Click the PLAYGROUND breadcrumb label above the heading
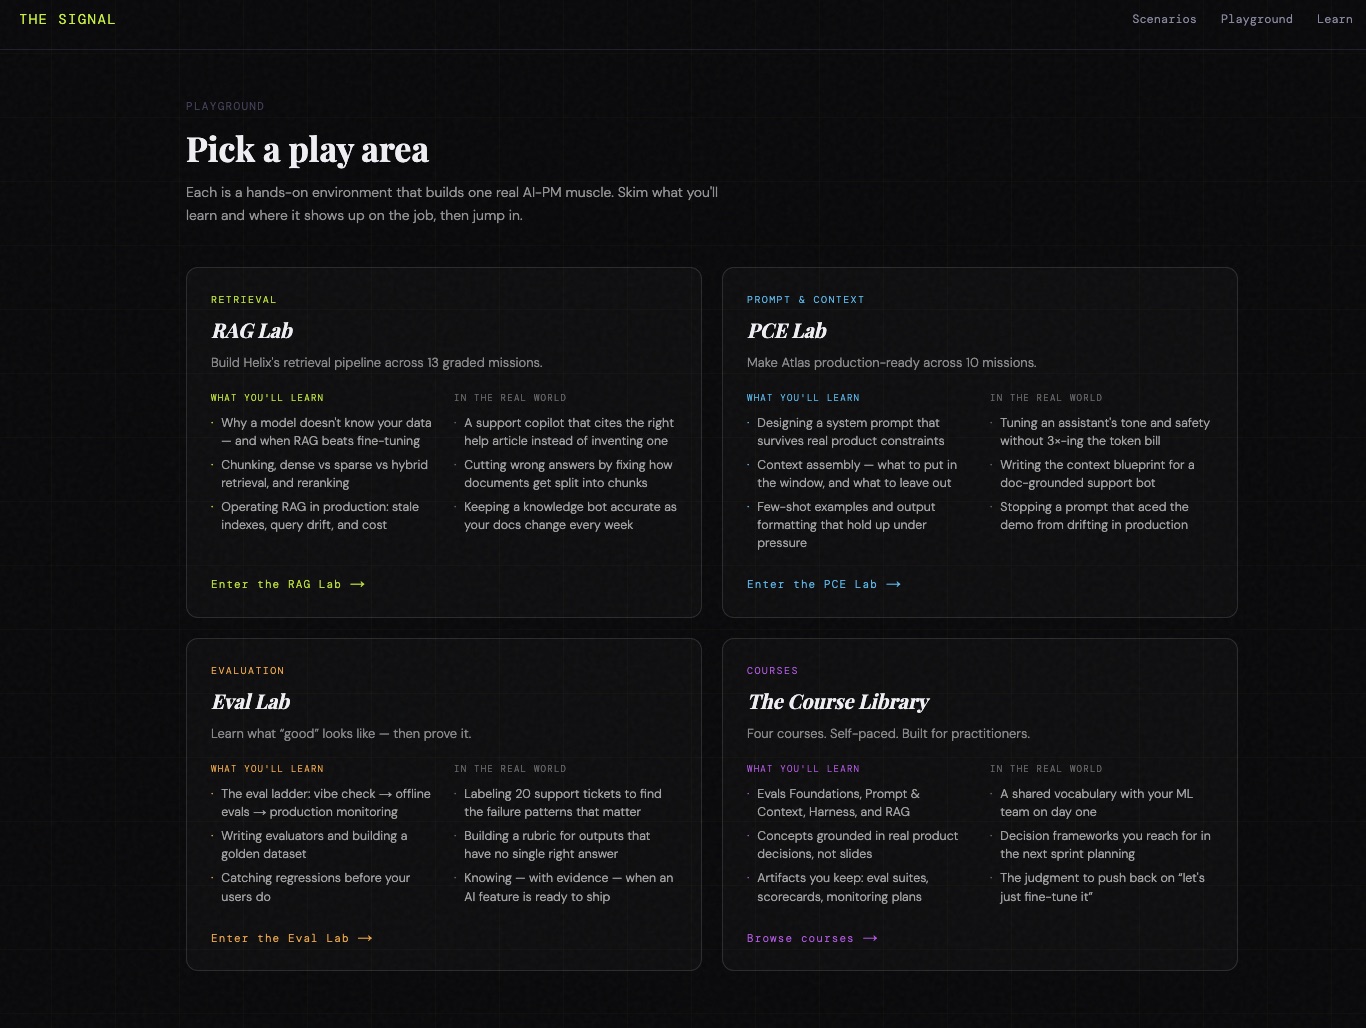The height and width of the screenshot is (1028, 1366). click(x=225, y=106)
